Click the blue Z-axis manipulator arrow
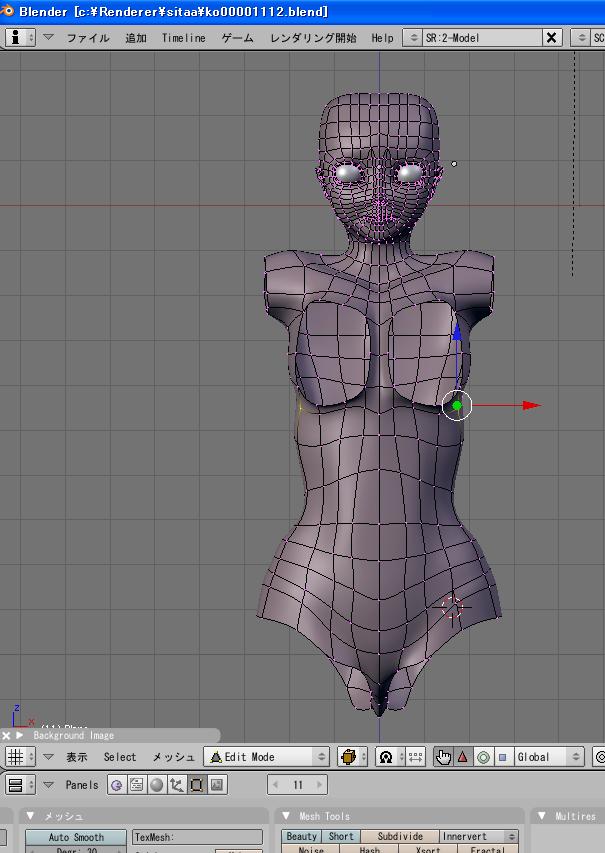This screenshot has height=853, width=605. [457, 332]
